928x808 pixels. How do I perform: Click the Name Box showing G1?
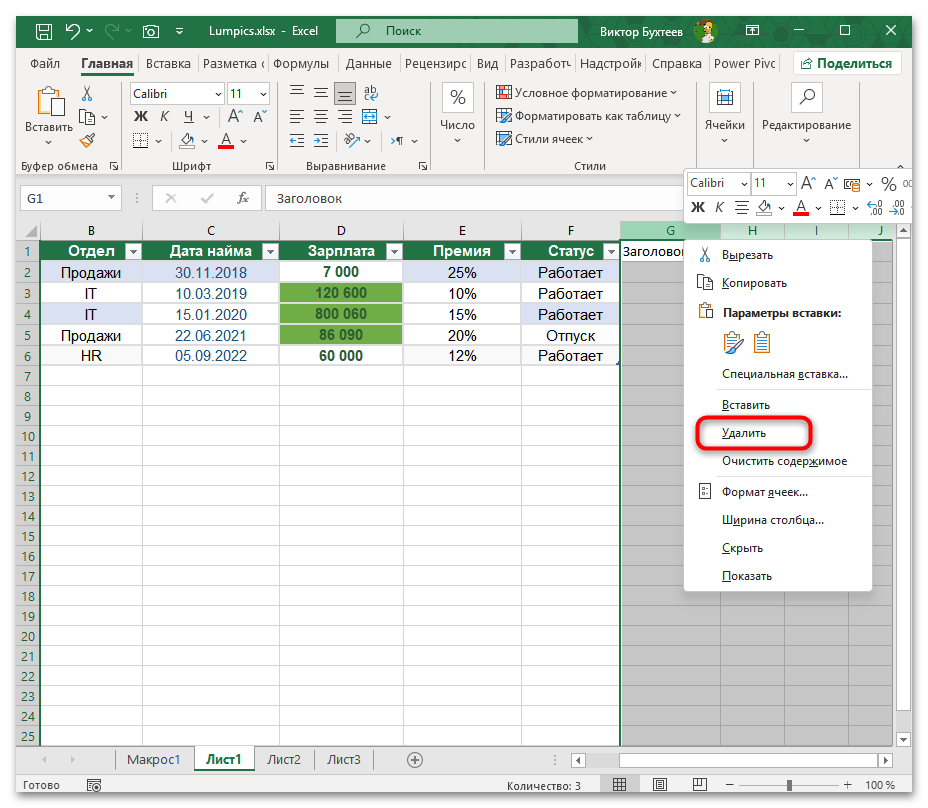click(60, 198)
